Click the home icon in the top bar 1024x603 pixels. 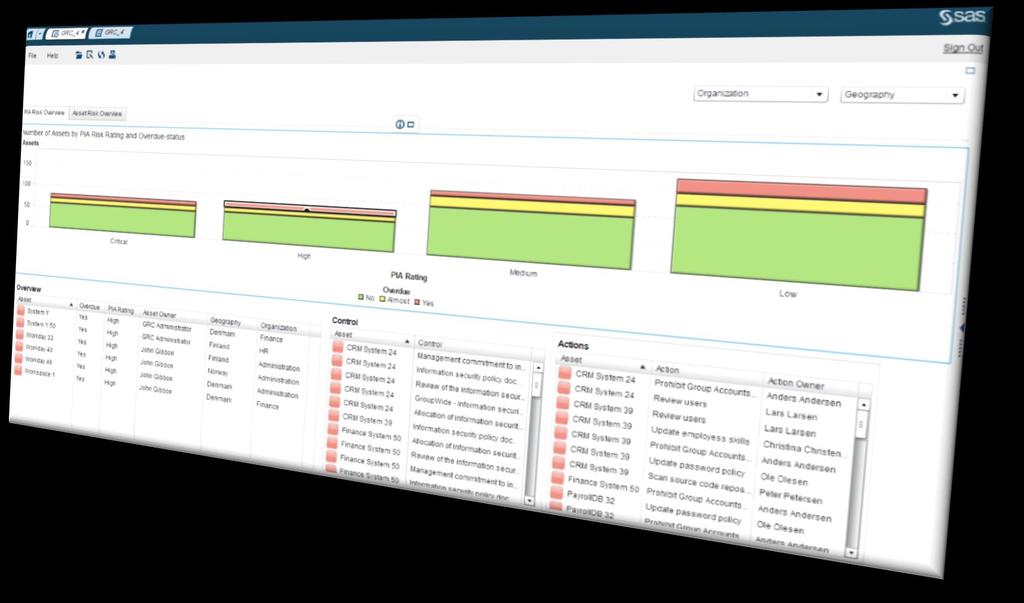coord(31,33)
